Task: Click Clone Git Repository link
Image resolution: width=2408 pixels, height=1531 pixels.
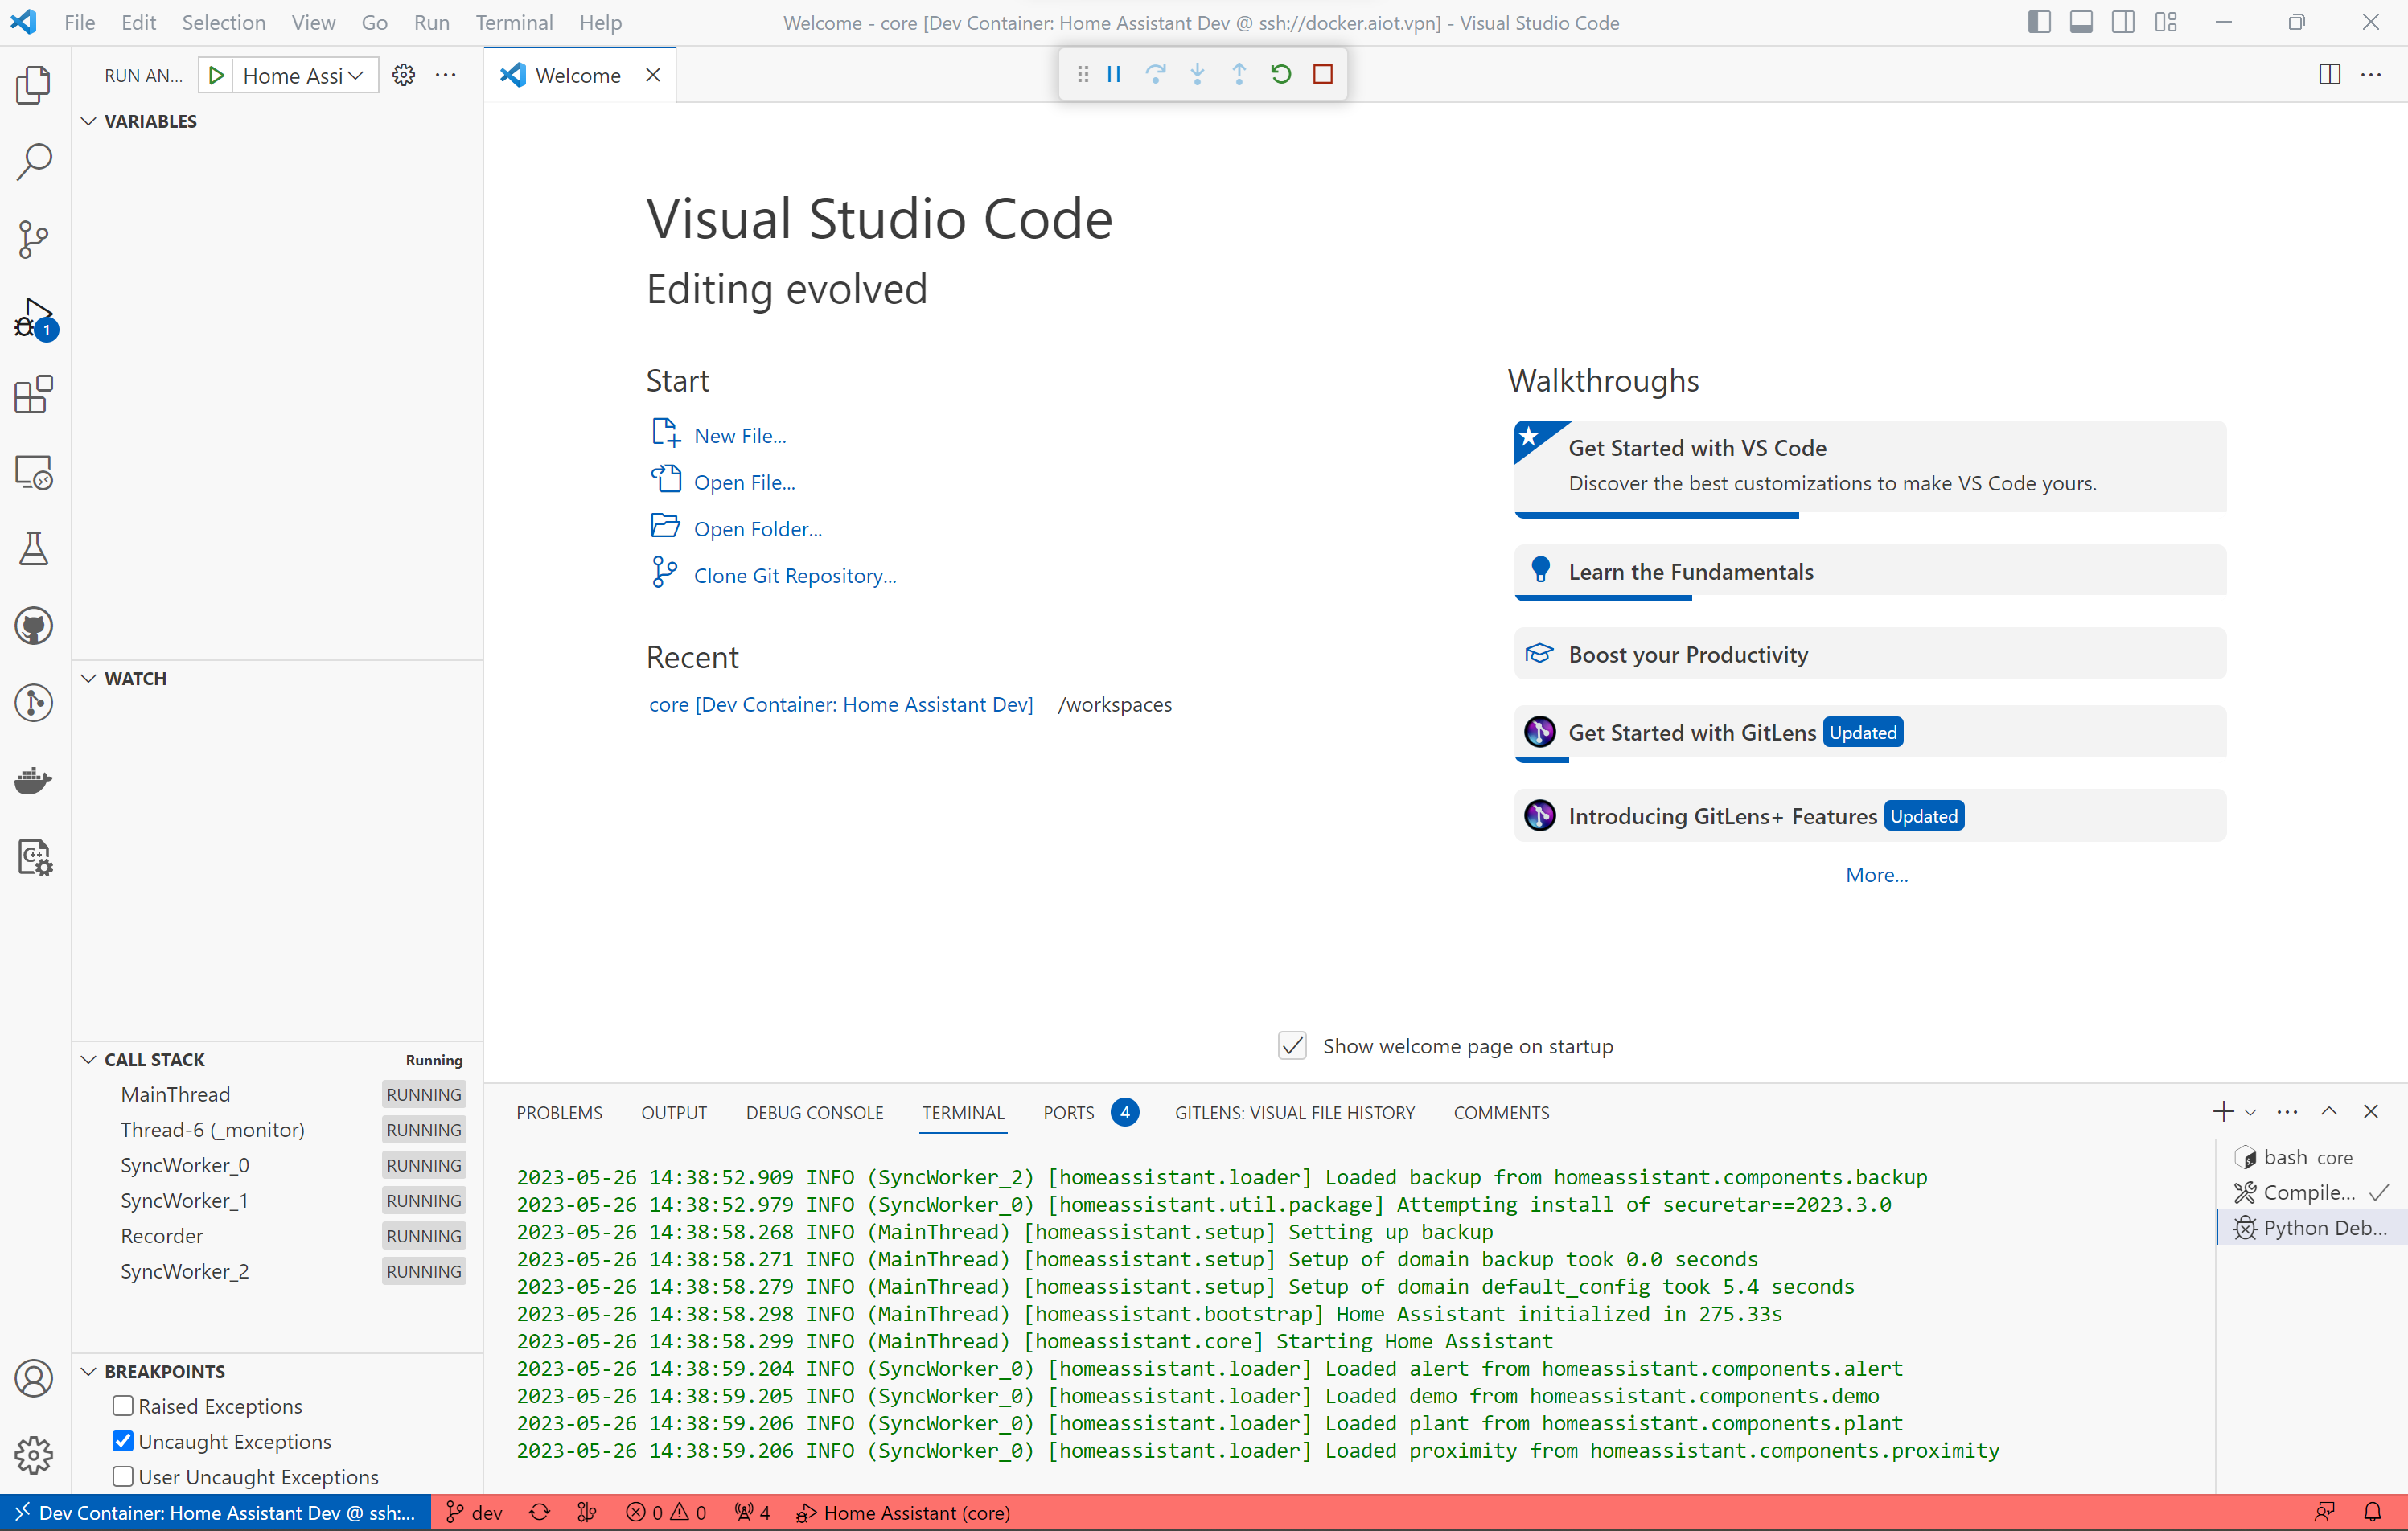Action: tap(794, 576)
